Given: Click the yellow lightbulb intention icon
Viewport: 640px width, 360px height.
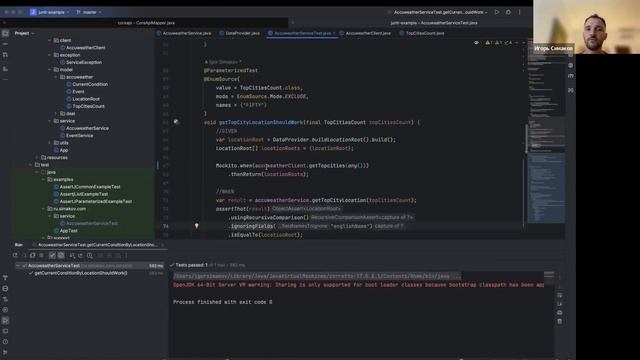Looking at the screenshot, I should click(x=196, y=226).
